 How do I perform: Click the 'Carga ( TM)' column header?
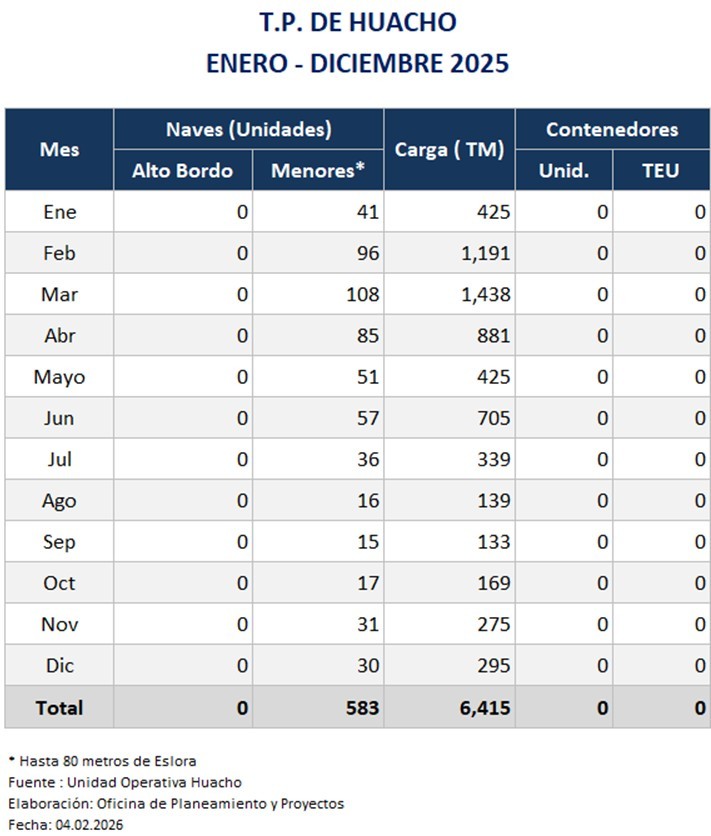tap(449, 150)
